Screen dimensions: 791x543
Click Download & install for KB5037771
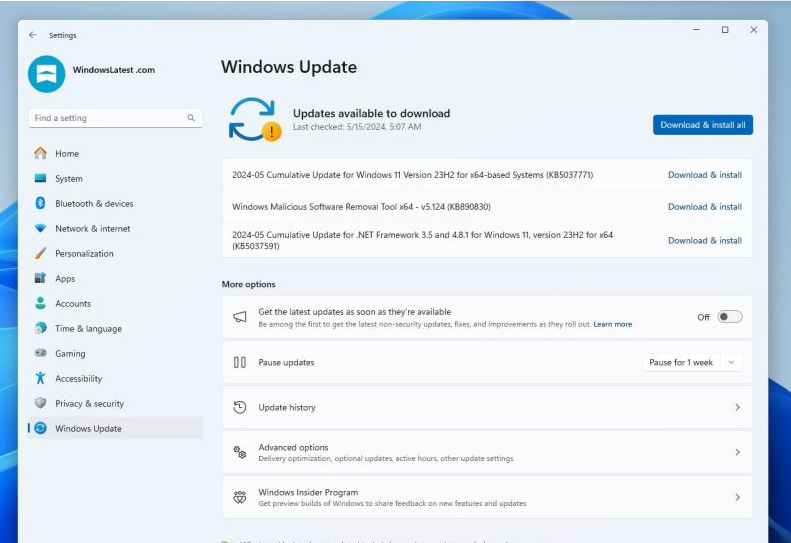click(x=704, y=175)
